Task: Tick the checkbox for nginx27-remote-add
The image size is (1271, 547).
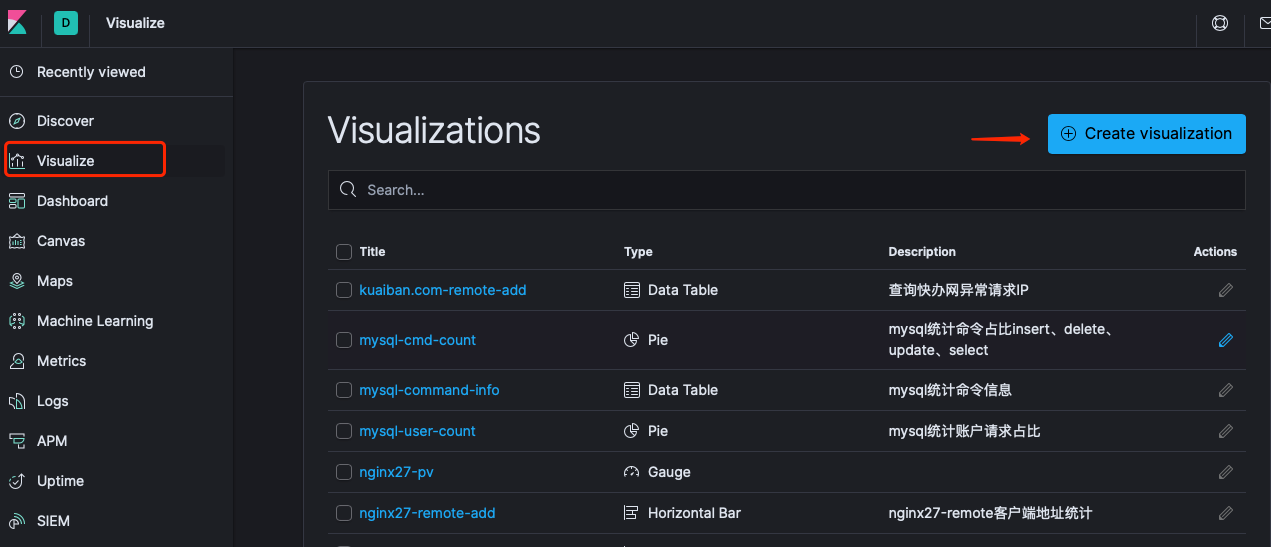Action: (344, 513)
